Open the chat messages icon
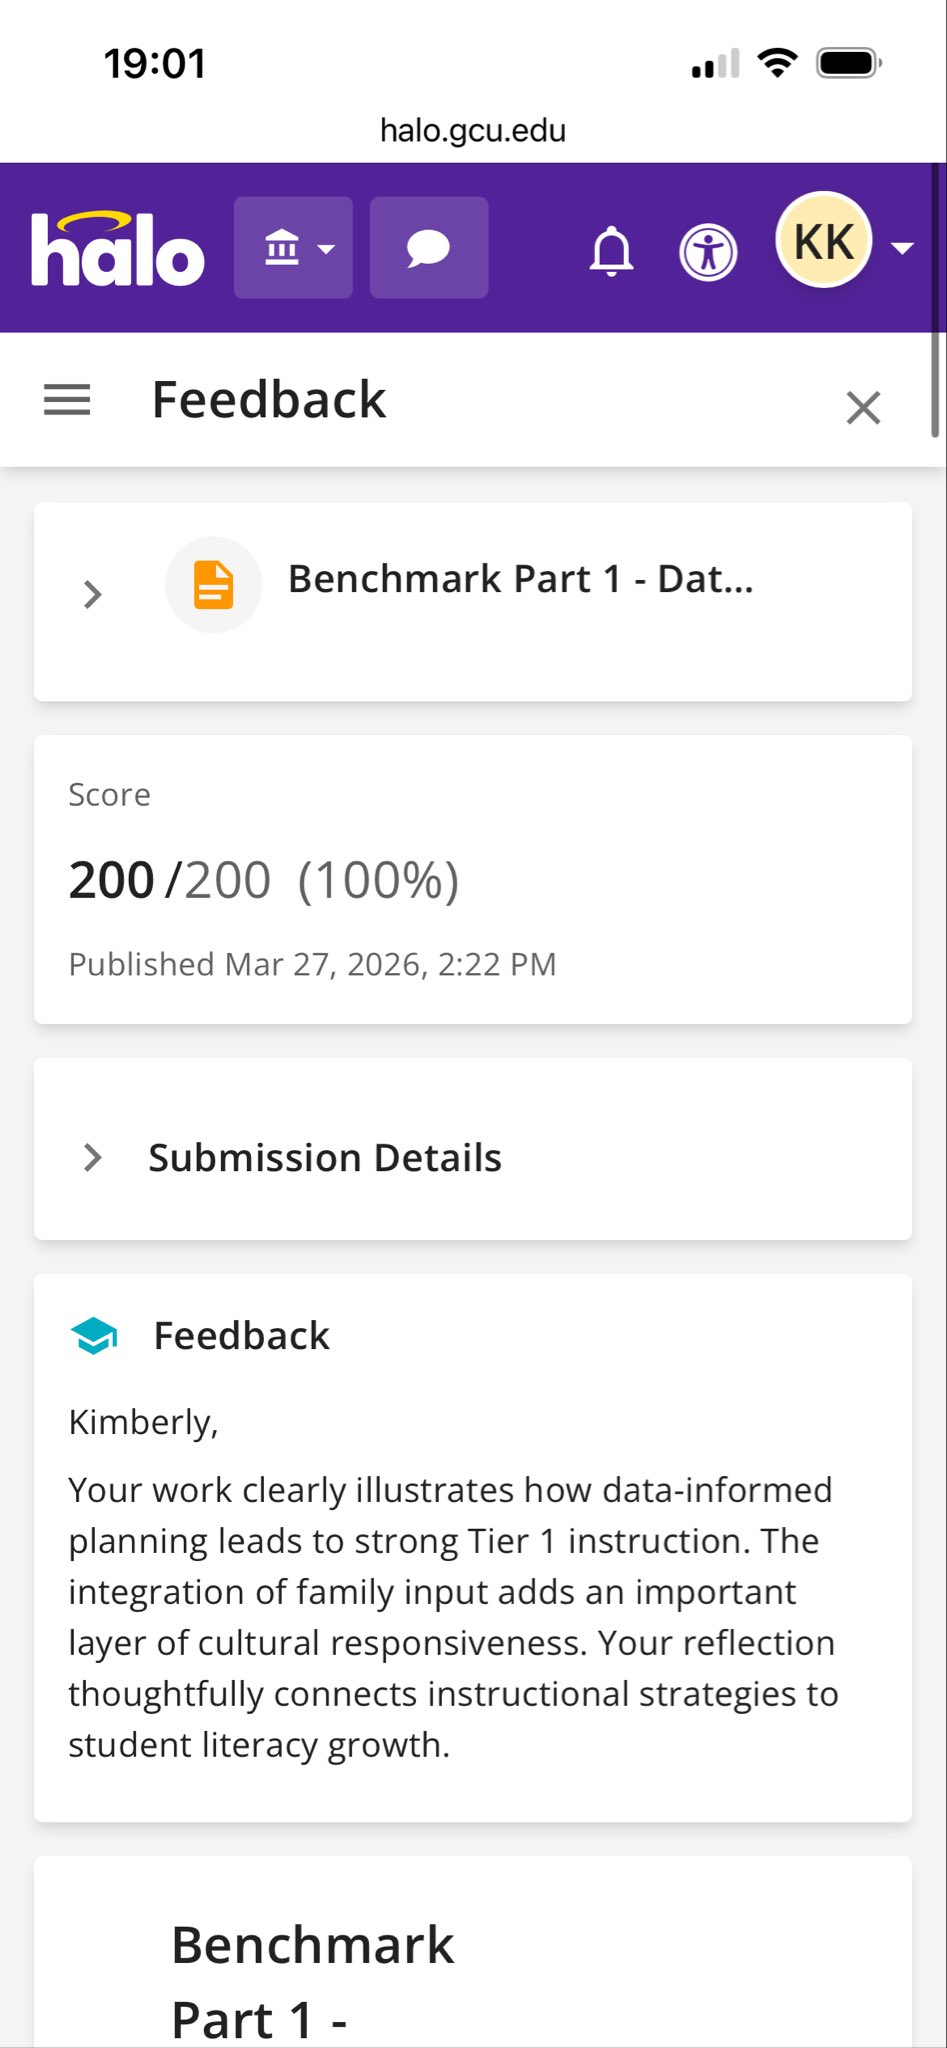 (x=429, y=248)
